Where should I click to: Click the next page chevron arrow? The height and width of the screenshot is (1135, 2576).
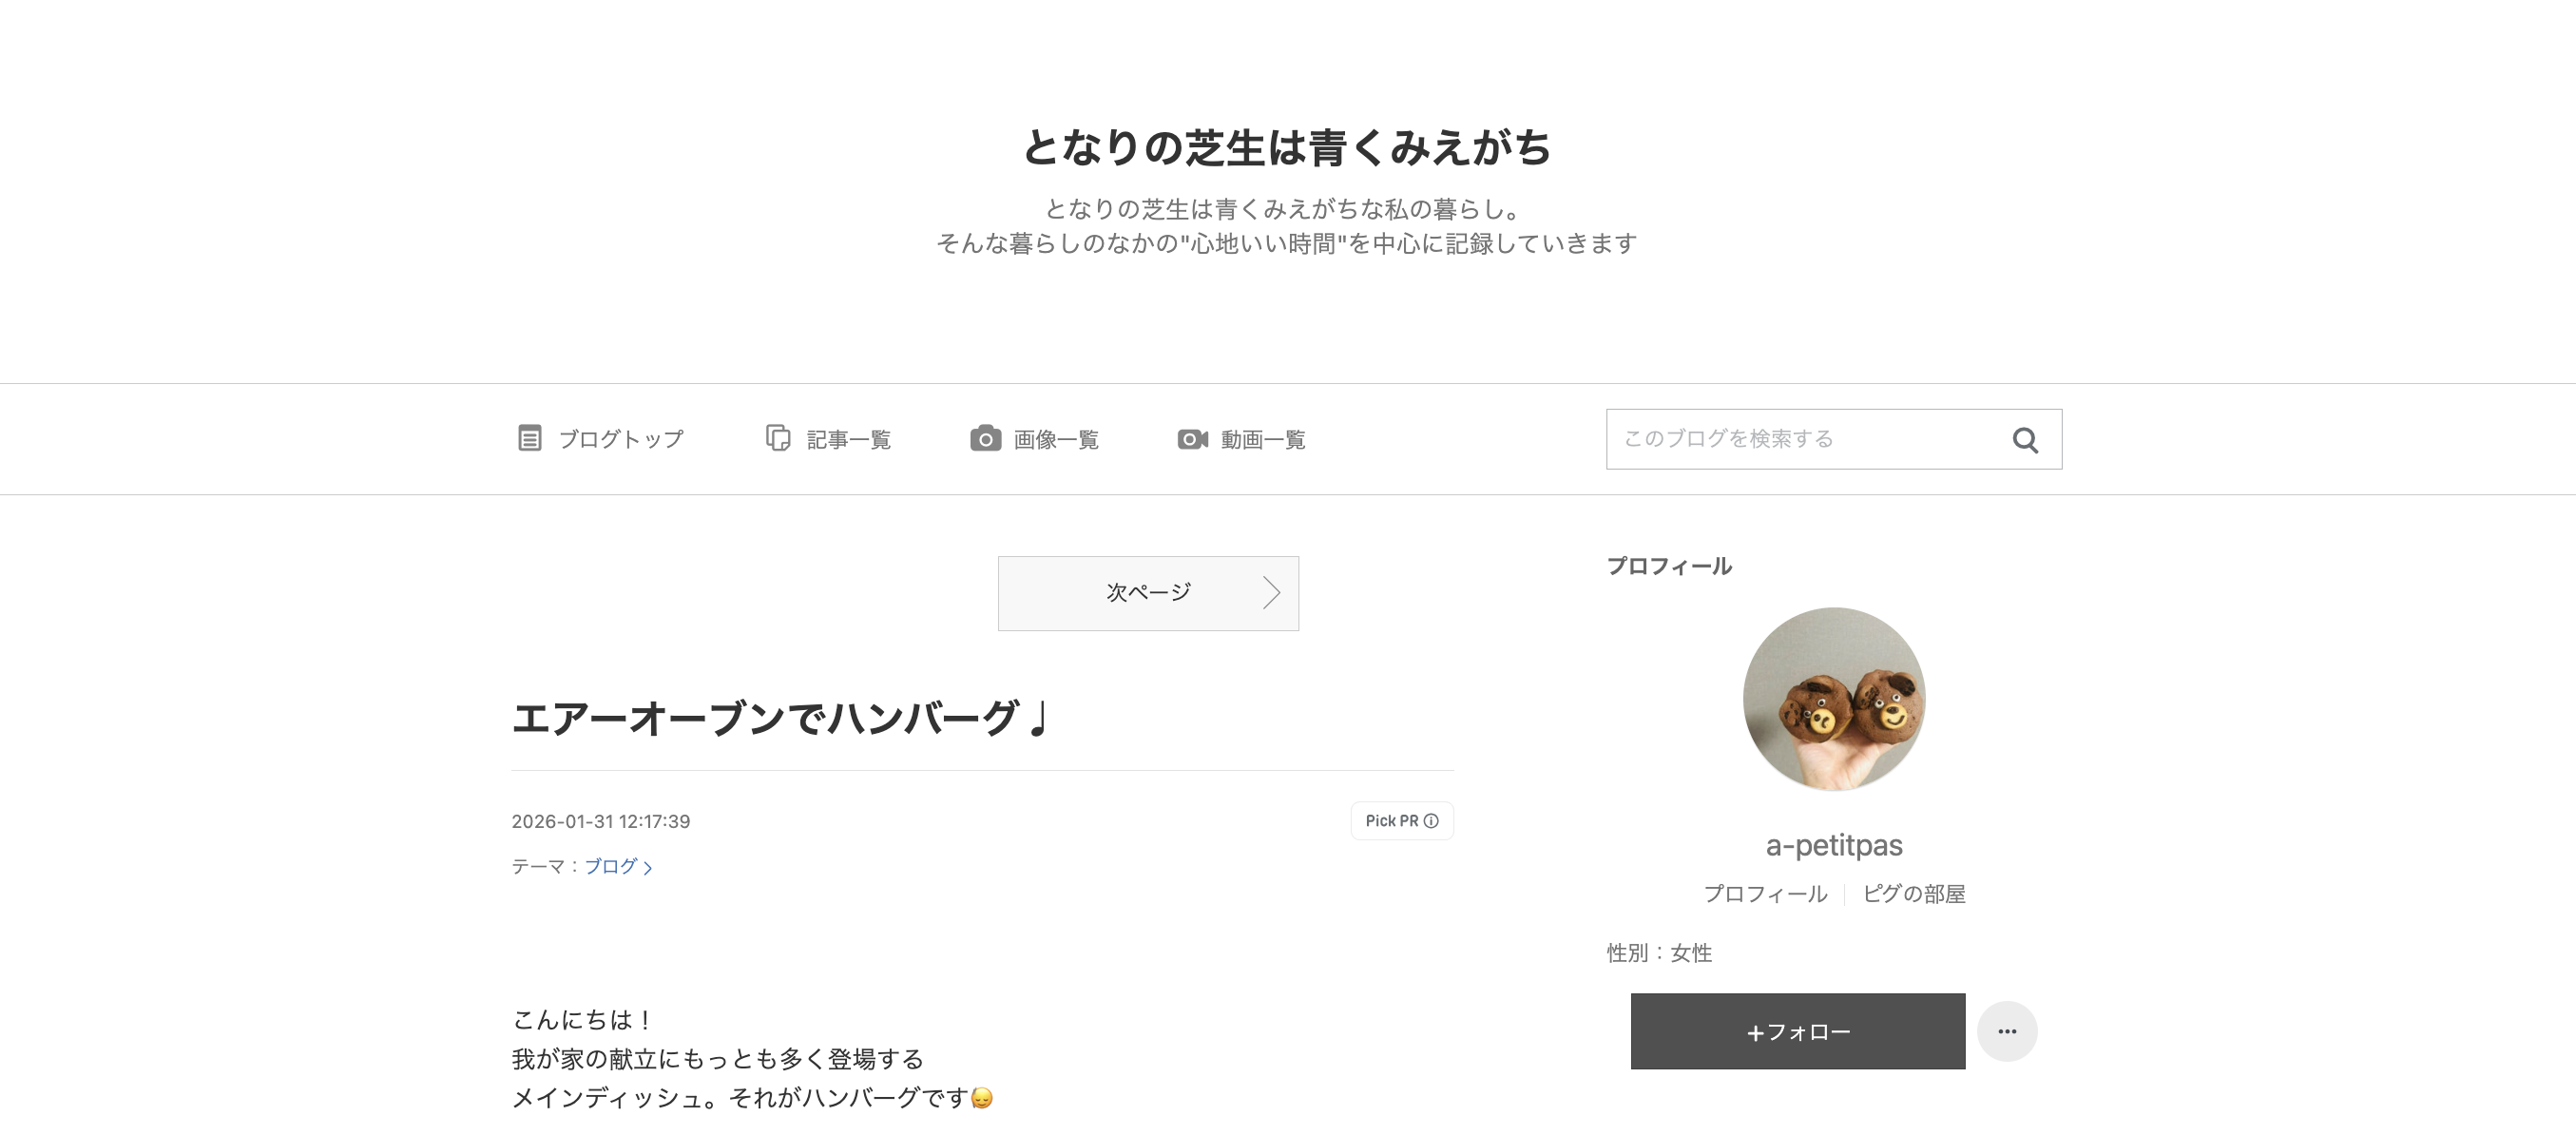[x=1270, y=593]
